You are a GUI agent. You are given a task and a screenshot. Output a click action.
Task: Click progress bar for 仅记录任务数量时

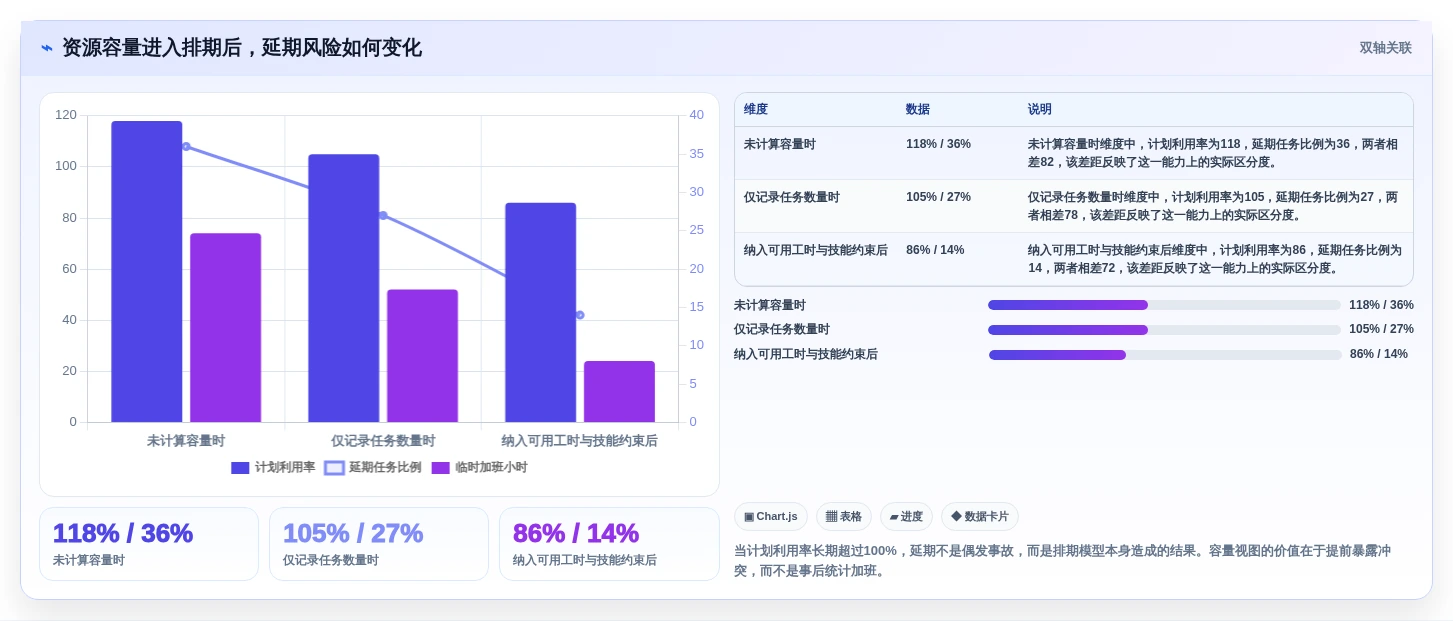pos(1164,330)
